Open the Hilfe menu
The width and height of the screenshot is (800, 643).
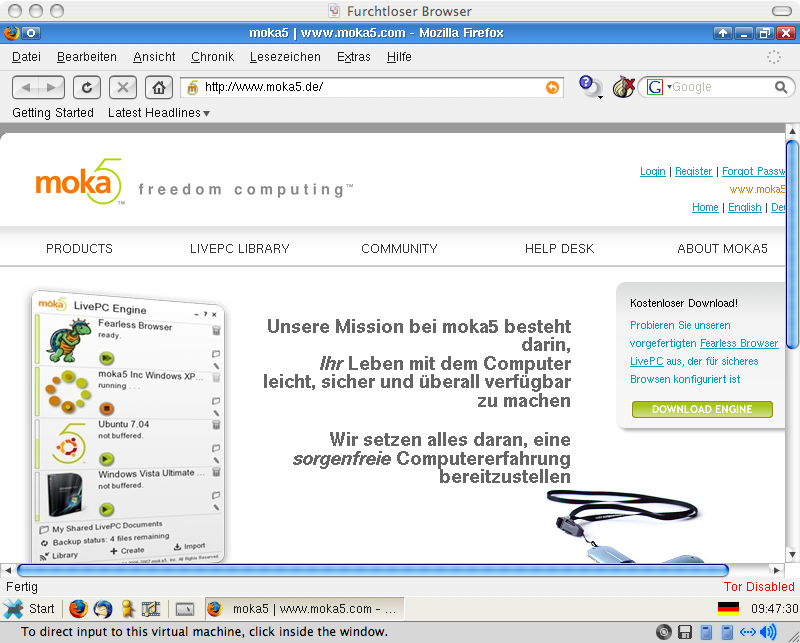[399, 57]
